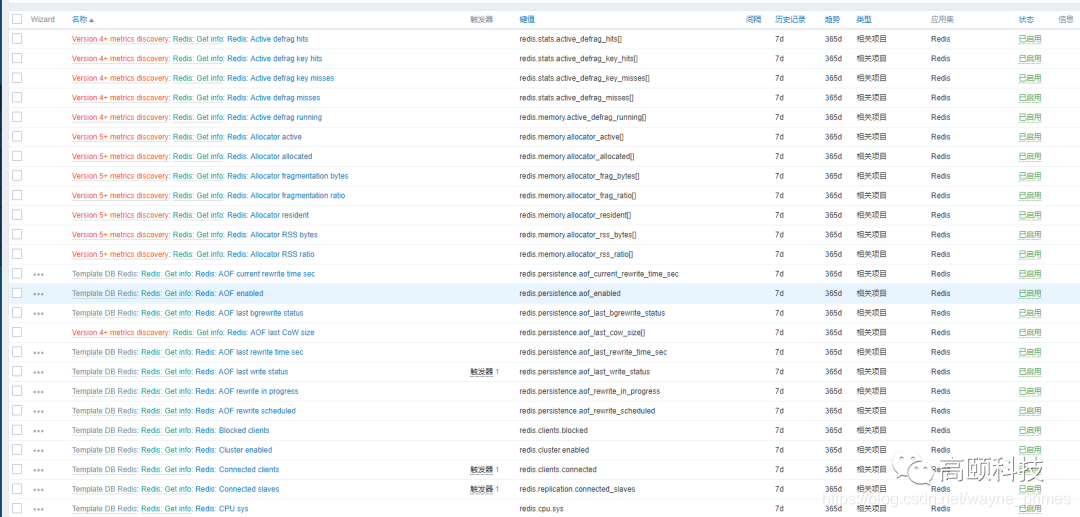Image resolution: width=1080 pixels, height=517 pixels.
Task: Sort by the 趋势 column header
Action: coord(832,20)
